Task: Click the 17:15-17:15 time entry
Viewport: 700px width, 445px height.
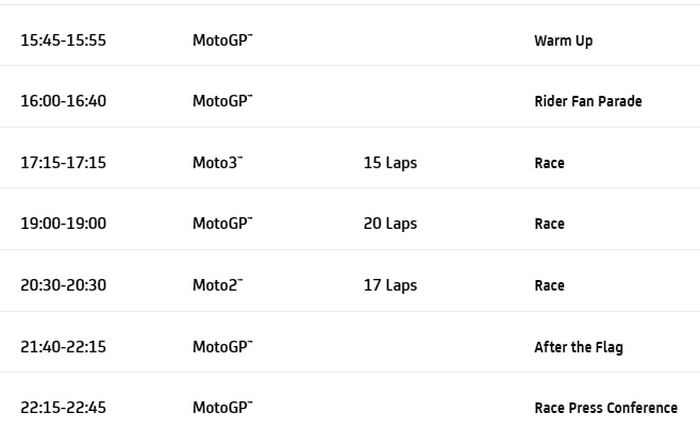Action: 63,163
